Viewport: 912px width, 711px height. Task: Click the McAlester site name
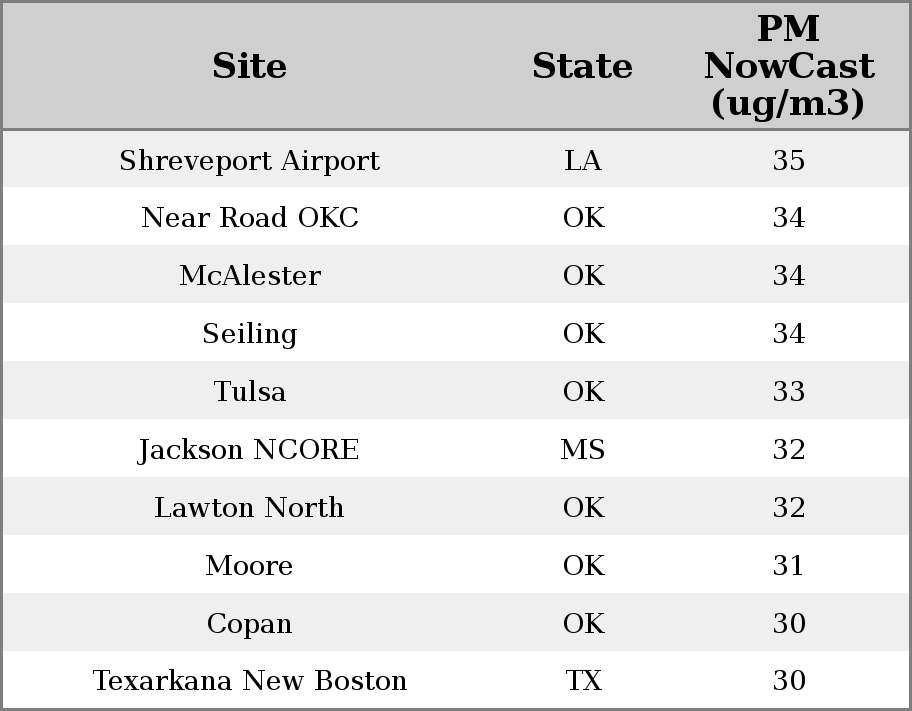249,276
